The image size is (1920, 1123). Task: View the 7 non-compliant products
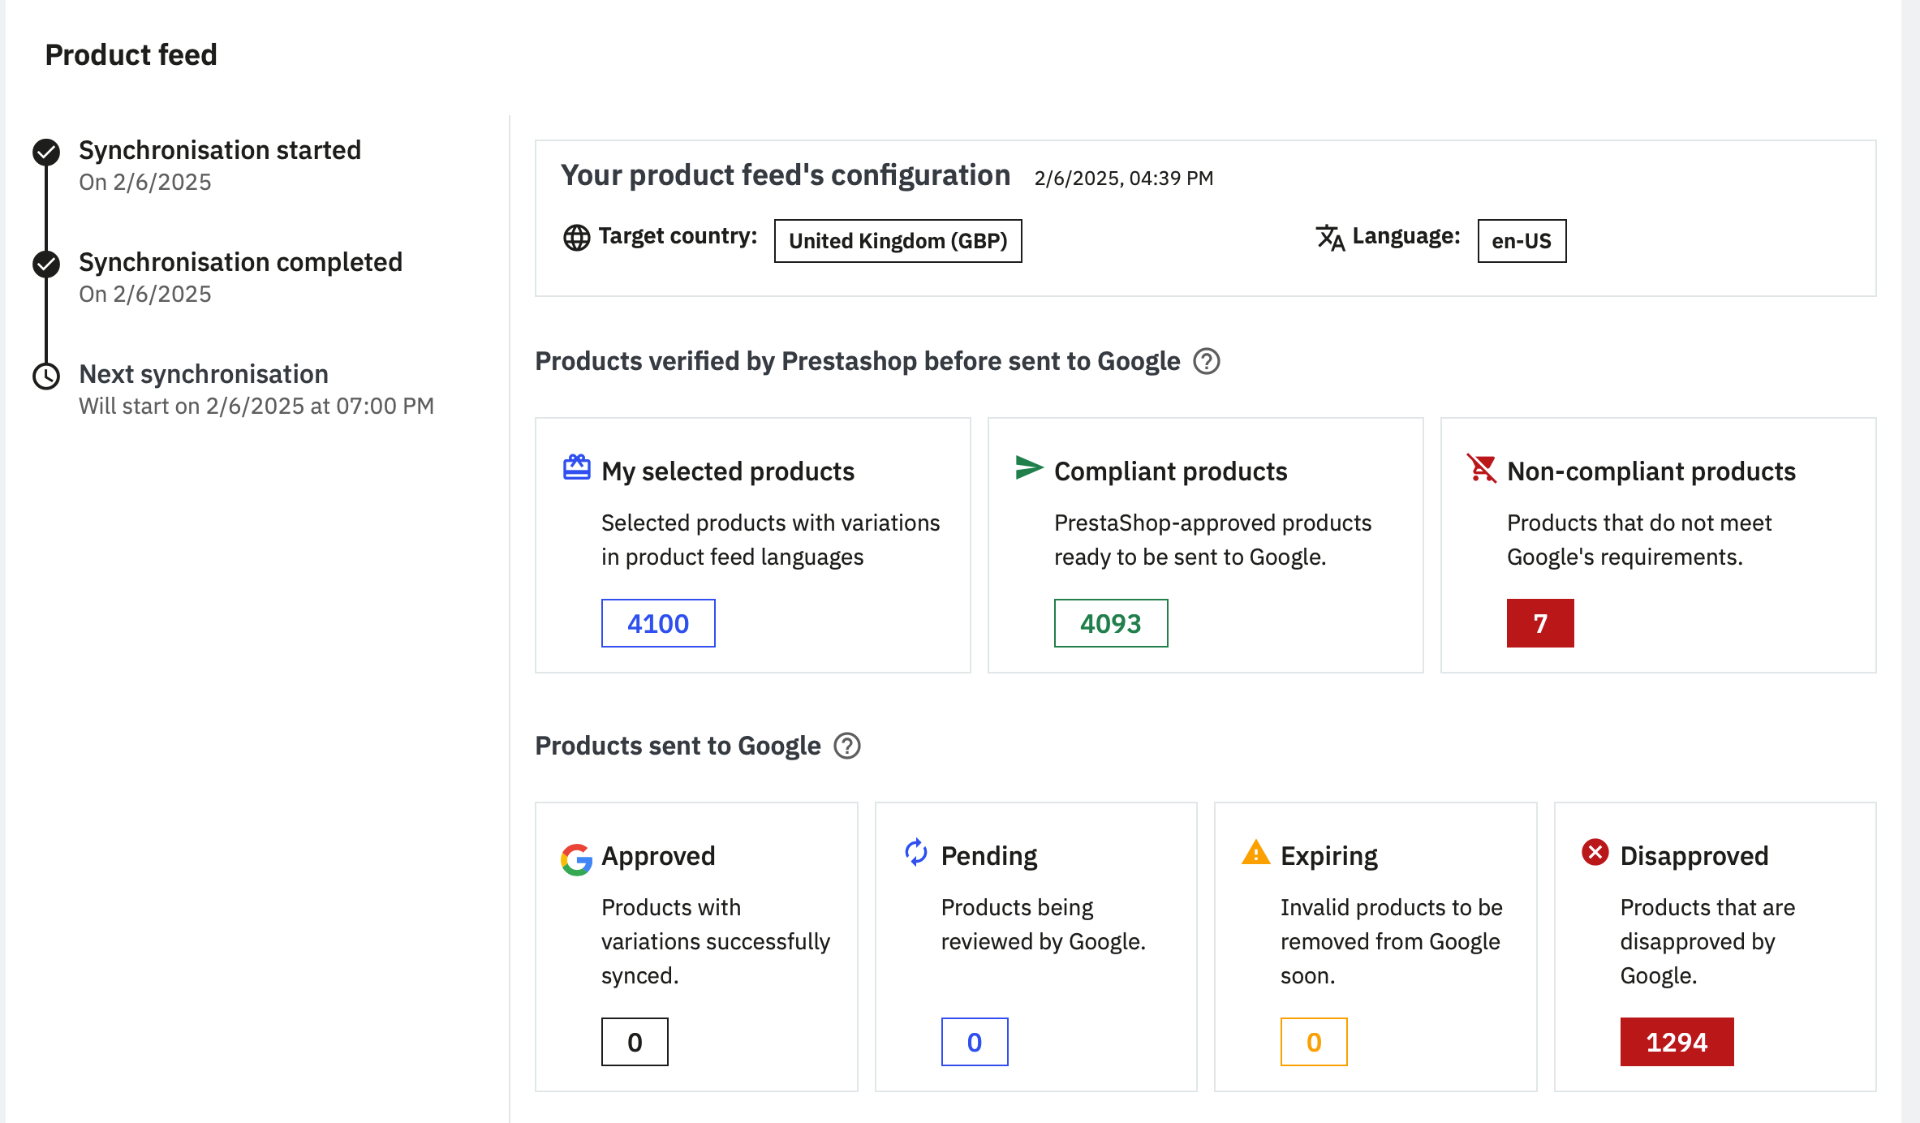tap(1540, 624)
